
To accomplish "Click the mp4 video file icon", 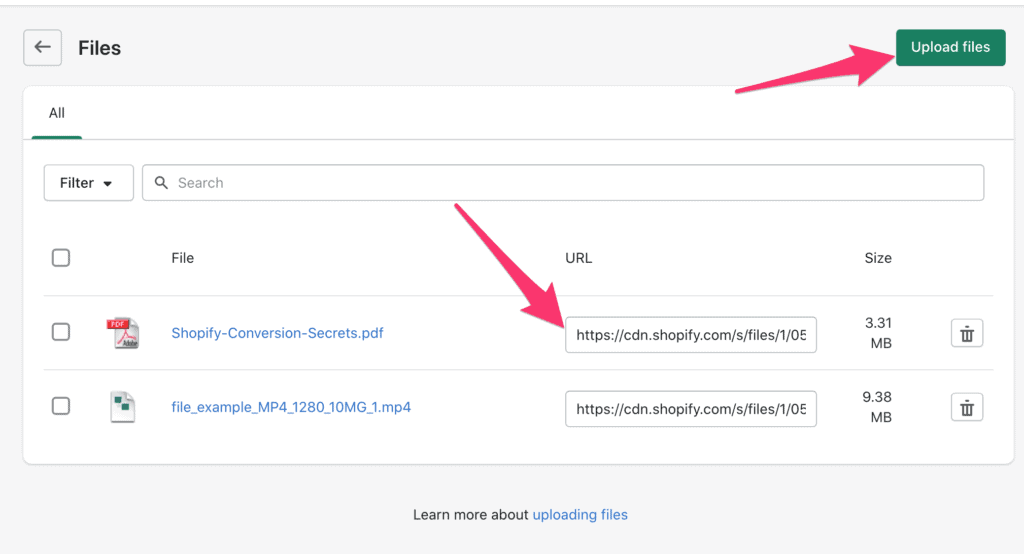I will 123,407.
